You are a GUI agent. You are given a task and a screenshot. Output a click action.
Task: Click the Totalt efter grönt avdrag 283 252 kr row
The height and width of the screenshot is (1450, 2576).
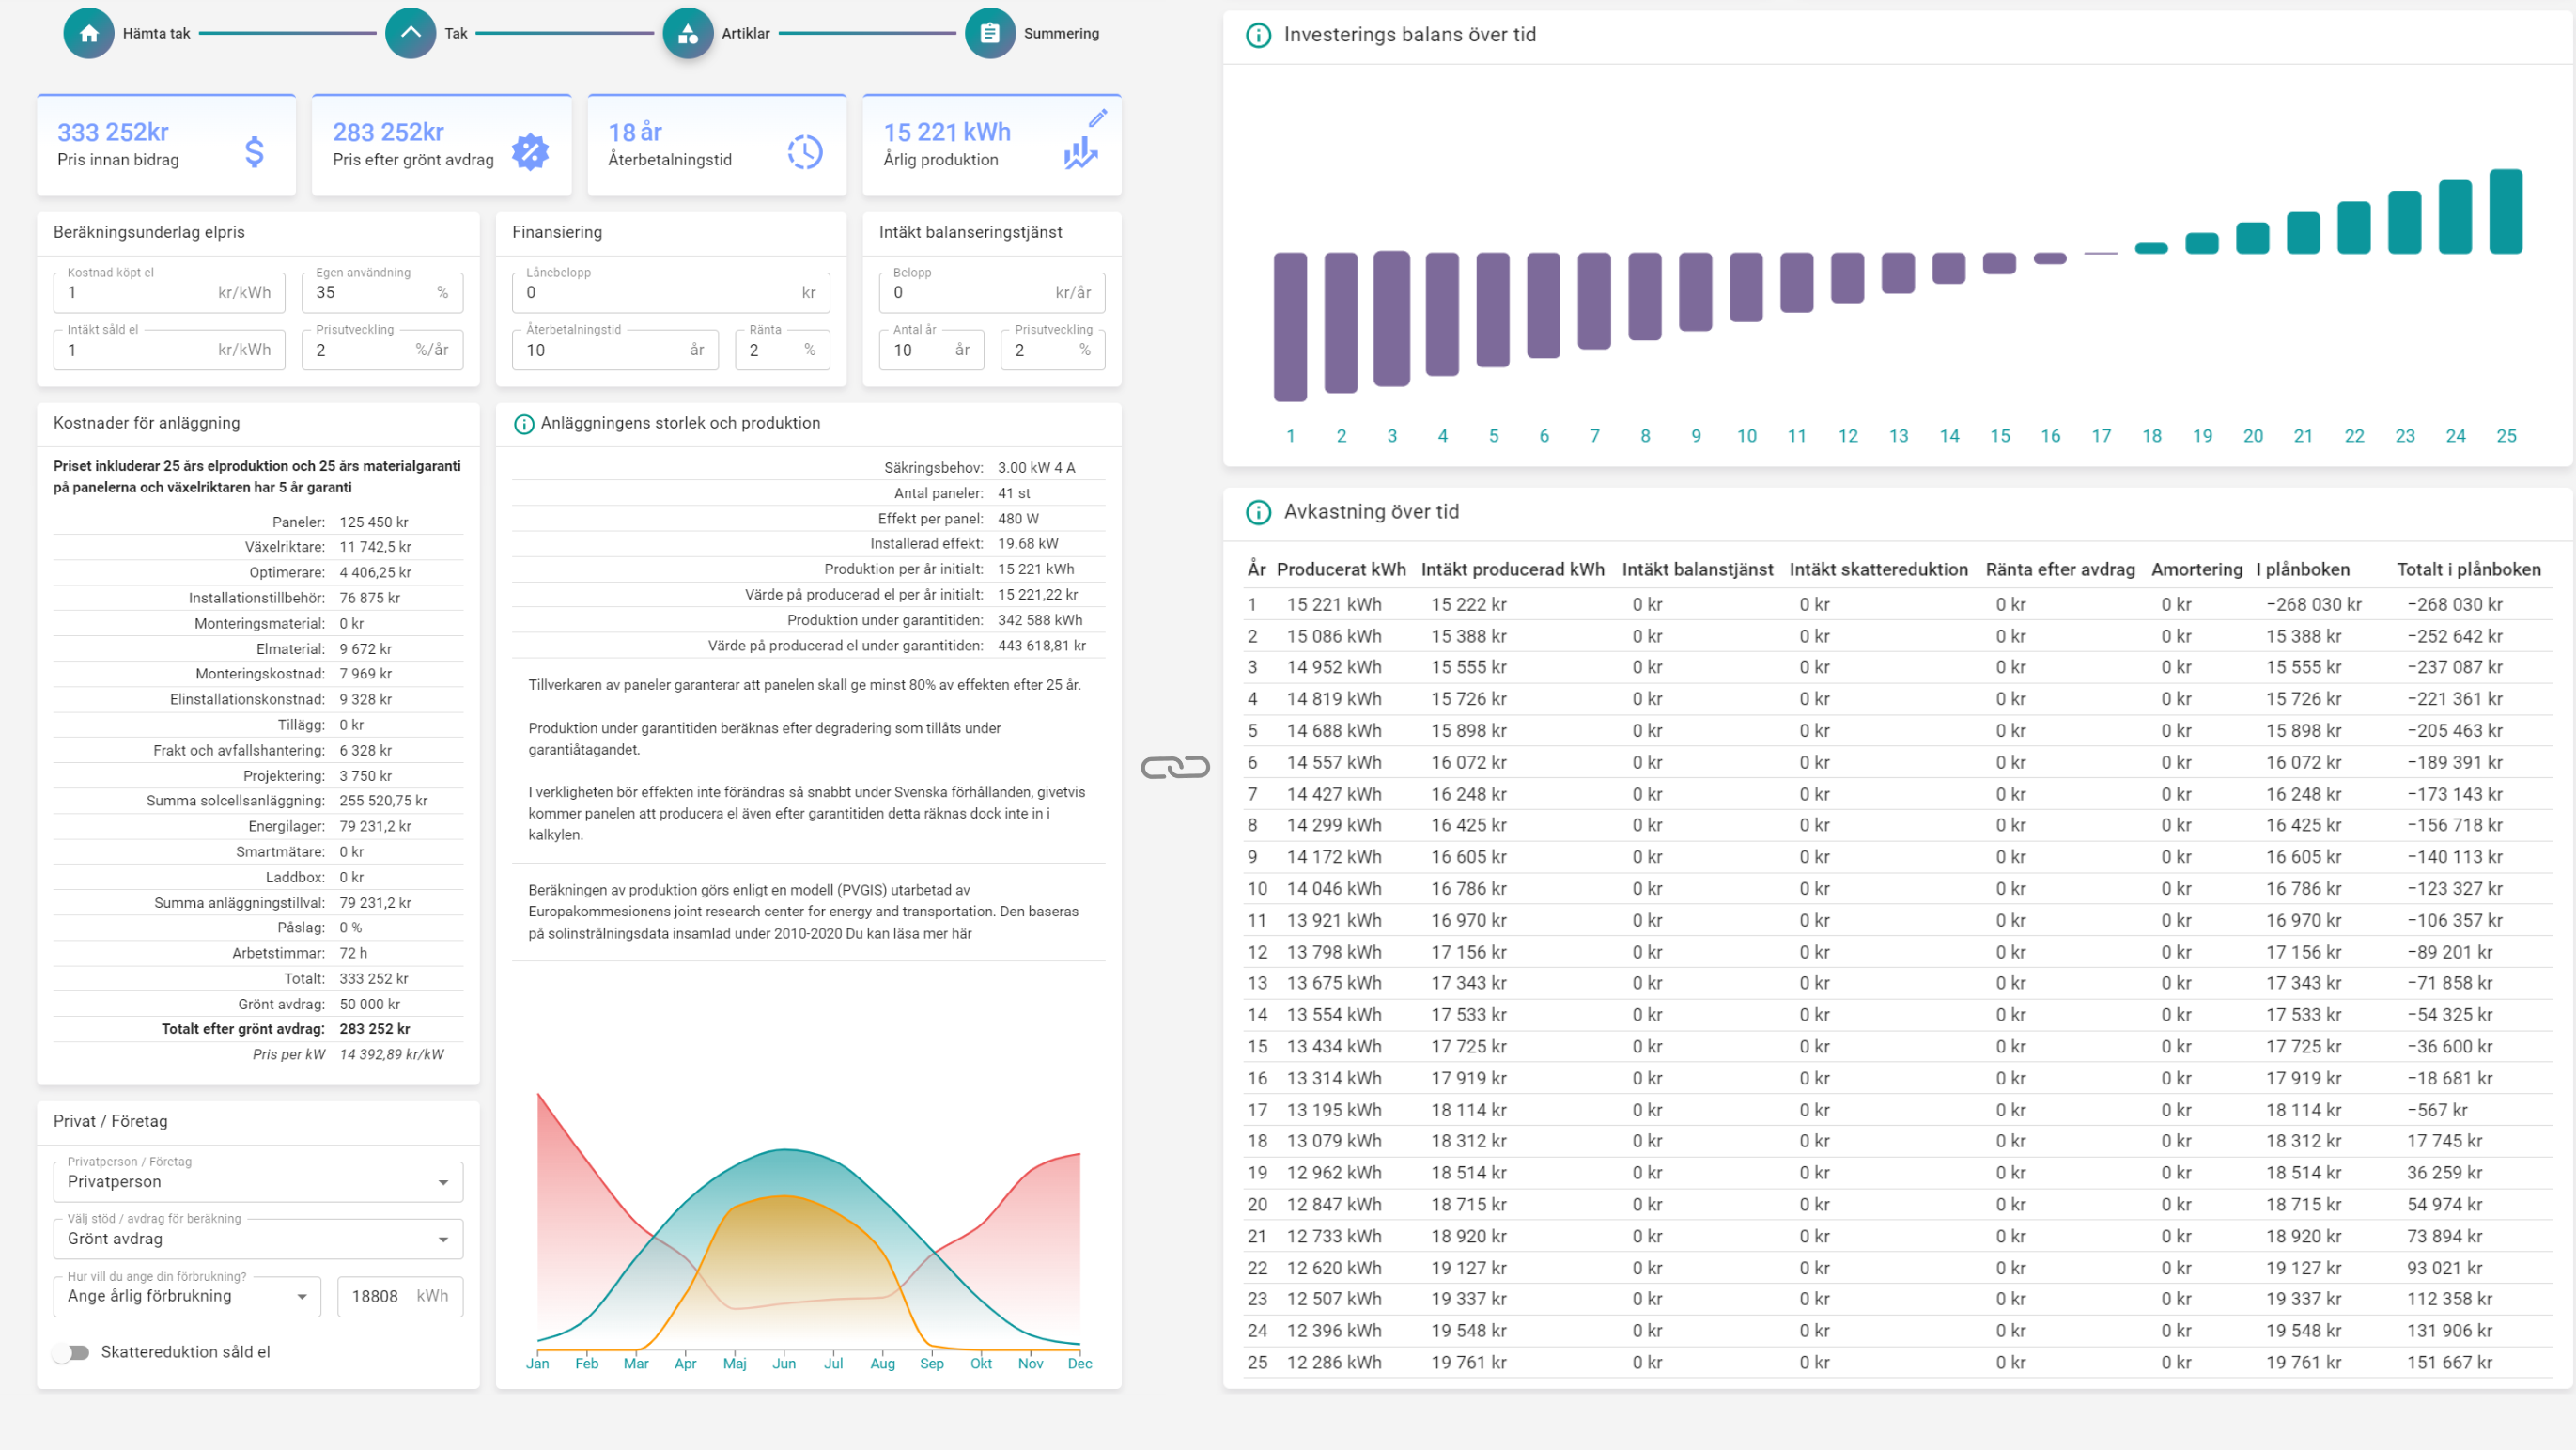258,1029
